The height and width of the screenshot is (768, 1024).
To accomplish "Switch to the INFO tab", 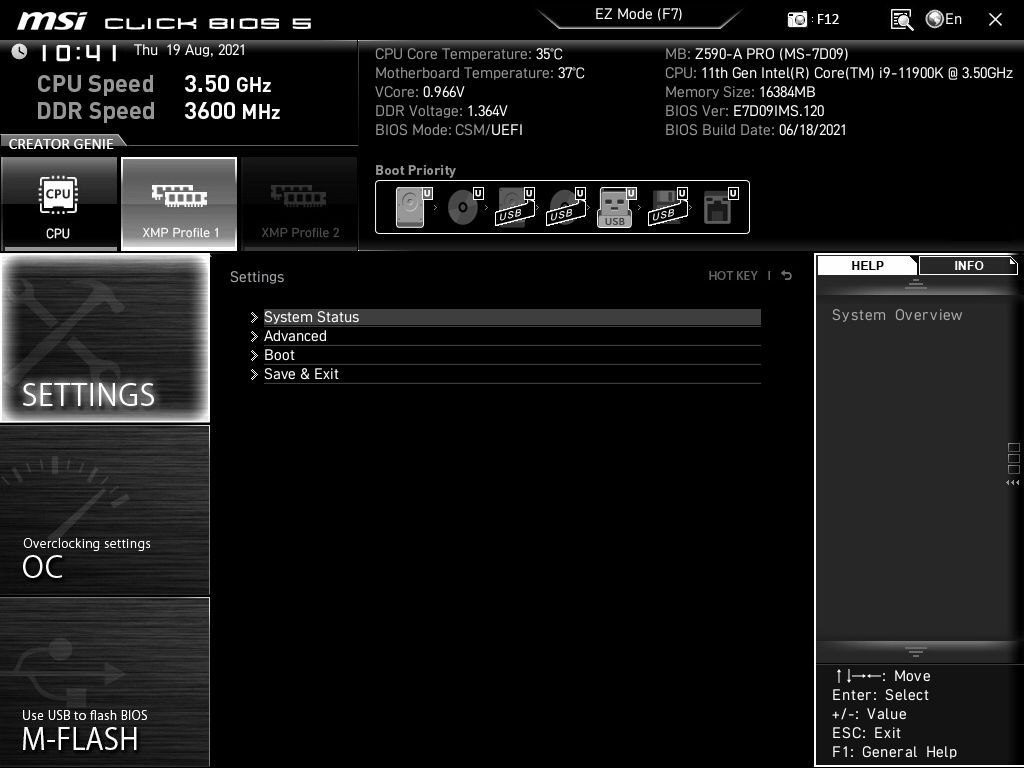I will (x=968, y=265).
